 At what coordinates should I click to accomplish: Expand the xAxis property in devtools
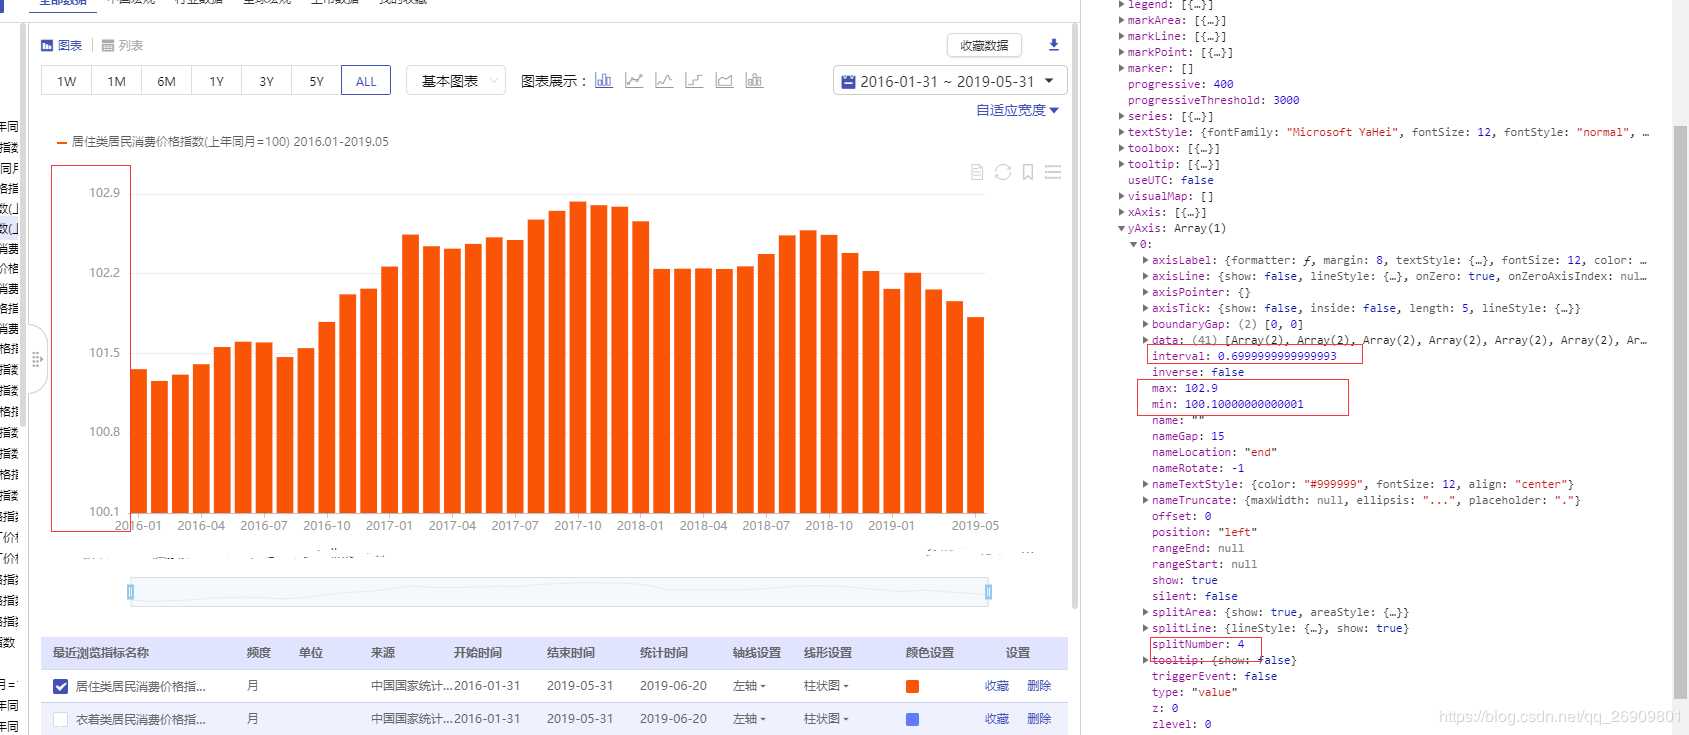tap(1121, 212)
